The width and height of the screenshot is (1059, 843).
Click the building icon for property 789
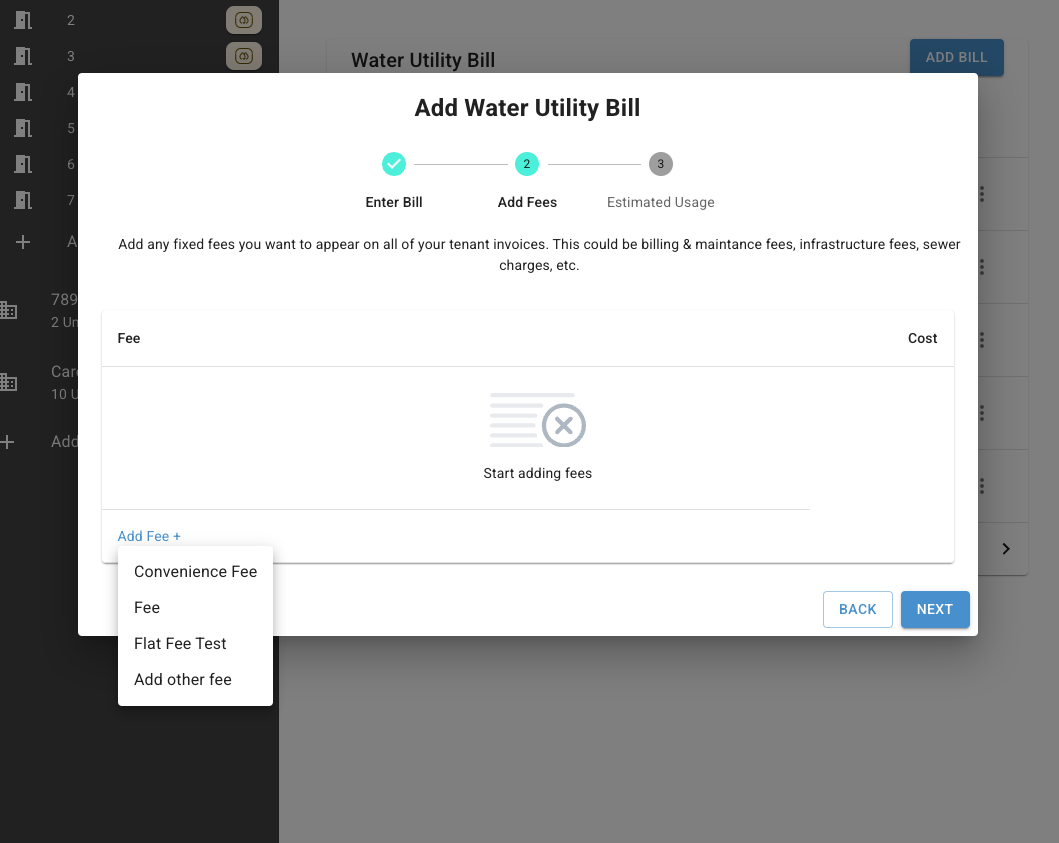point(8,310)
